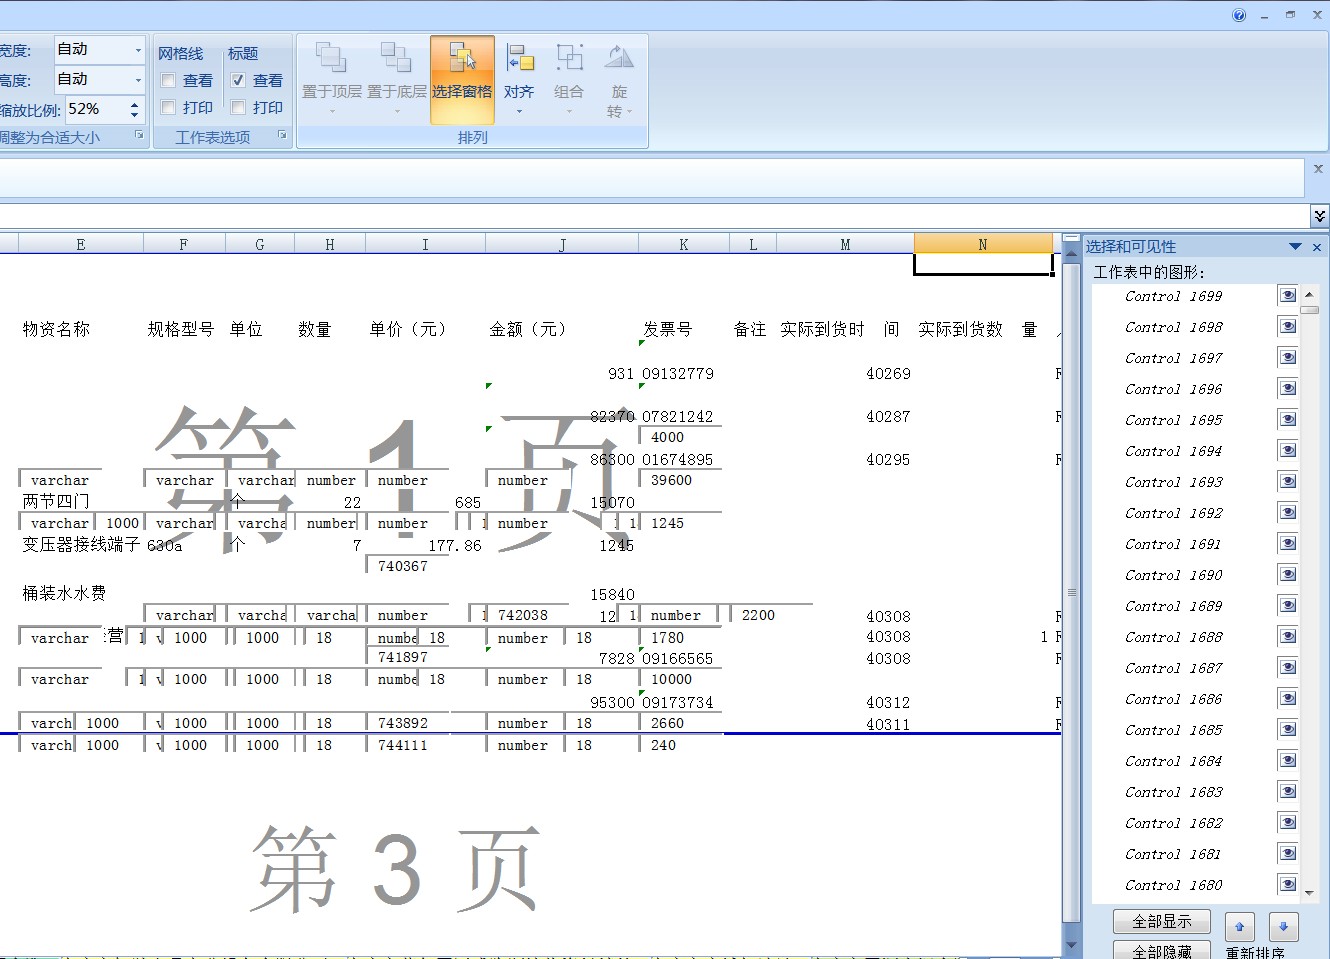
Task: Toggle visibility of Control 1693
Action: tap(1288, 481)
